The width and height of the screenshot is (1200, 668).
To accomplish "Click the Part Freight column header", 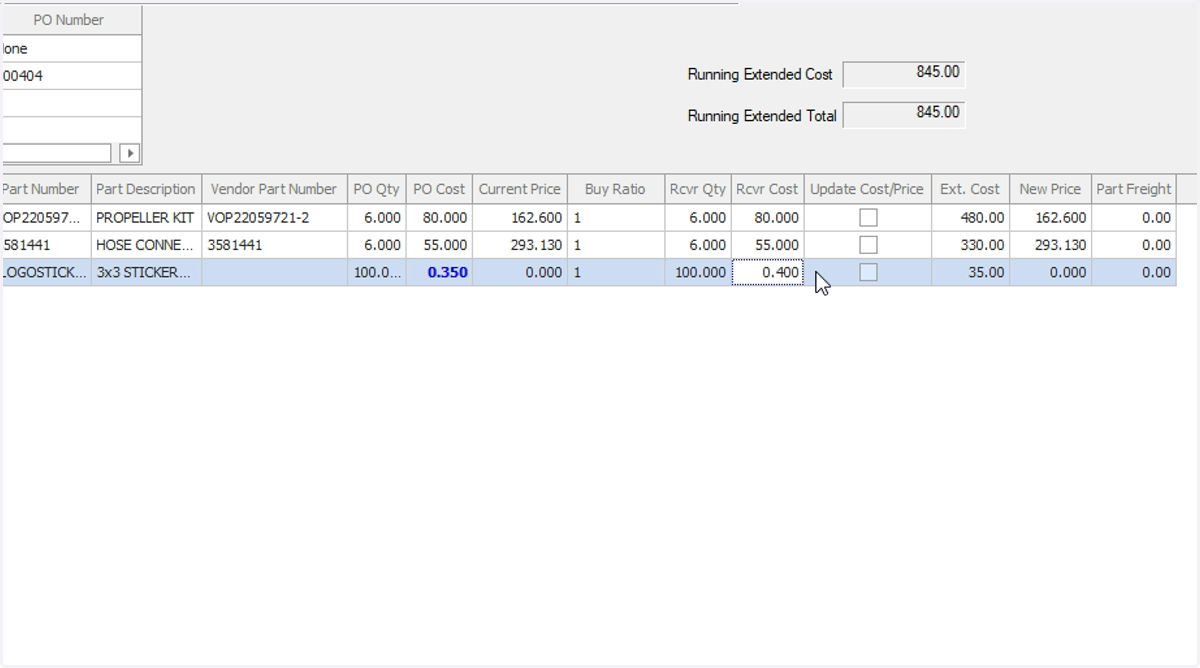I will point(1134,189).
